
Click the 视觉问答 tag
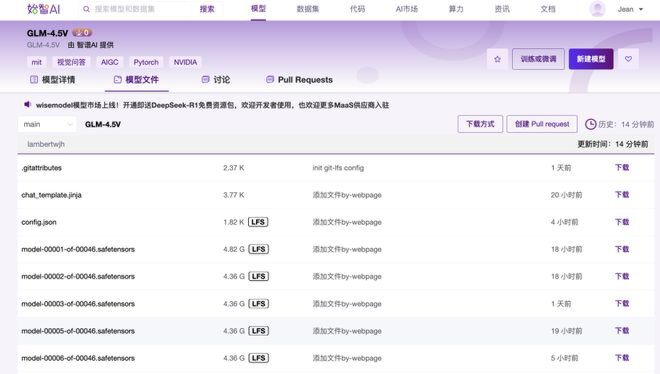tap(71, 62)
